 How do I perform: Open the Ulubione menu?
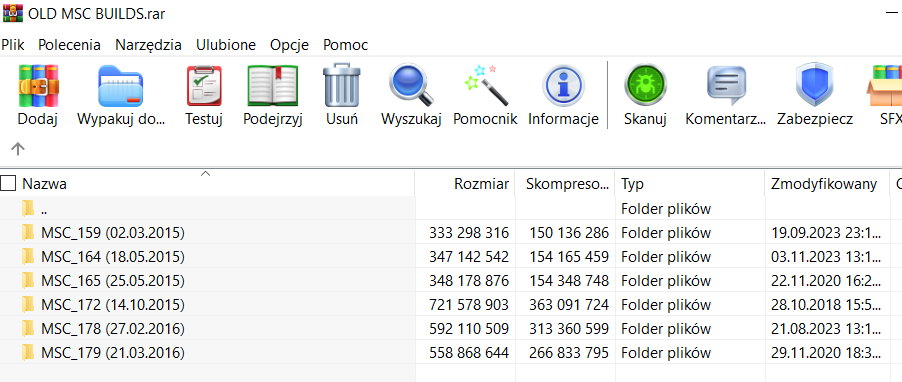point(226,45)
